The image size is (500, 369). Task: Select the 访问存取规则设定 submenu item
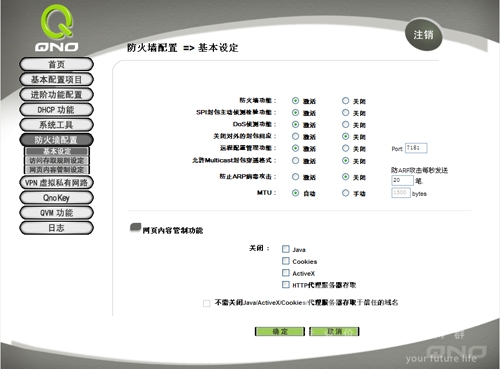point(57,160)
